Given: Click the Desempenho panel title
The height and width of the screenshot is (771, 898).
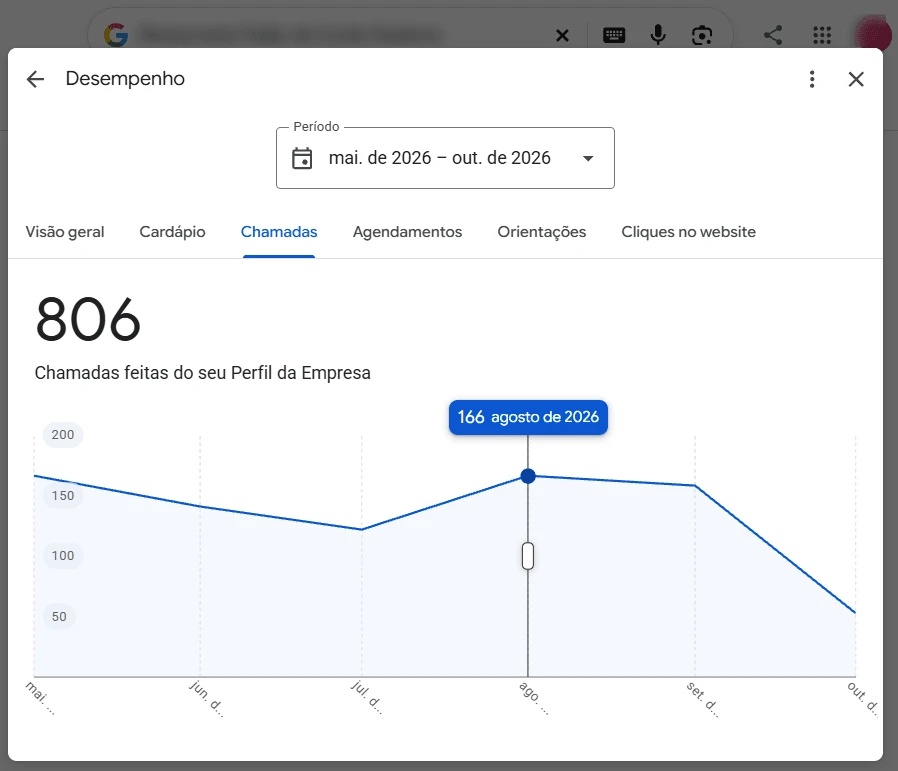Looking at the screenshot, I should click(125, 79).
